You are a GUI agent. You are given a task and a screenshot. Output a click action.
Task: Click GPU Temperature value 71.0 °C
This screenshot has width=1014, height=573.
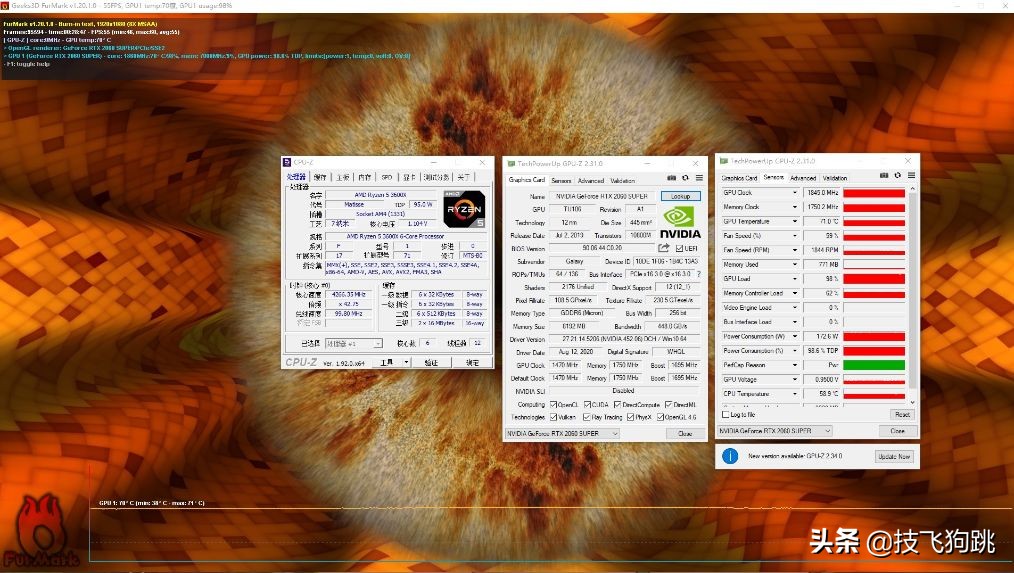(x=821, y=221)
